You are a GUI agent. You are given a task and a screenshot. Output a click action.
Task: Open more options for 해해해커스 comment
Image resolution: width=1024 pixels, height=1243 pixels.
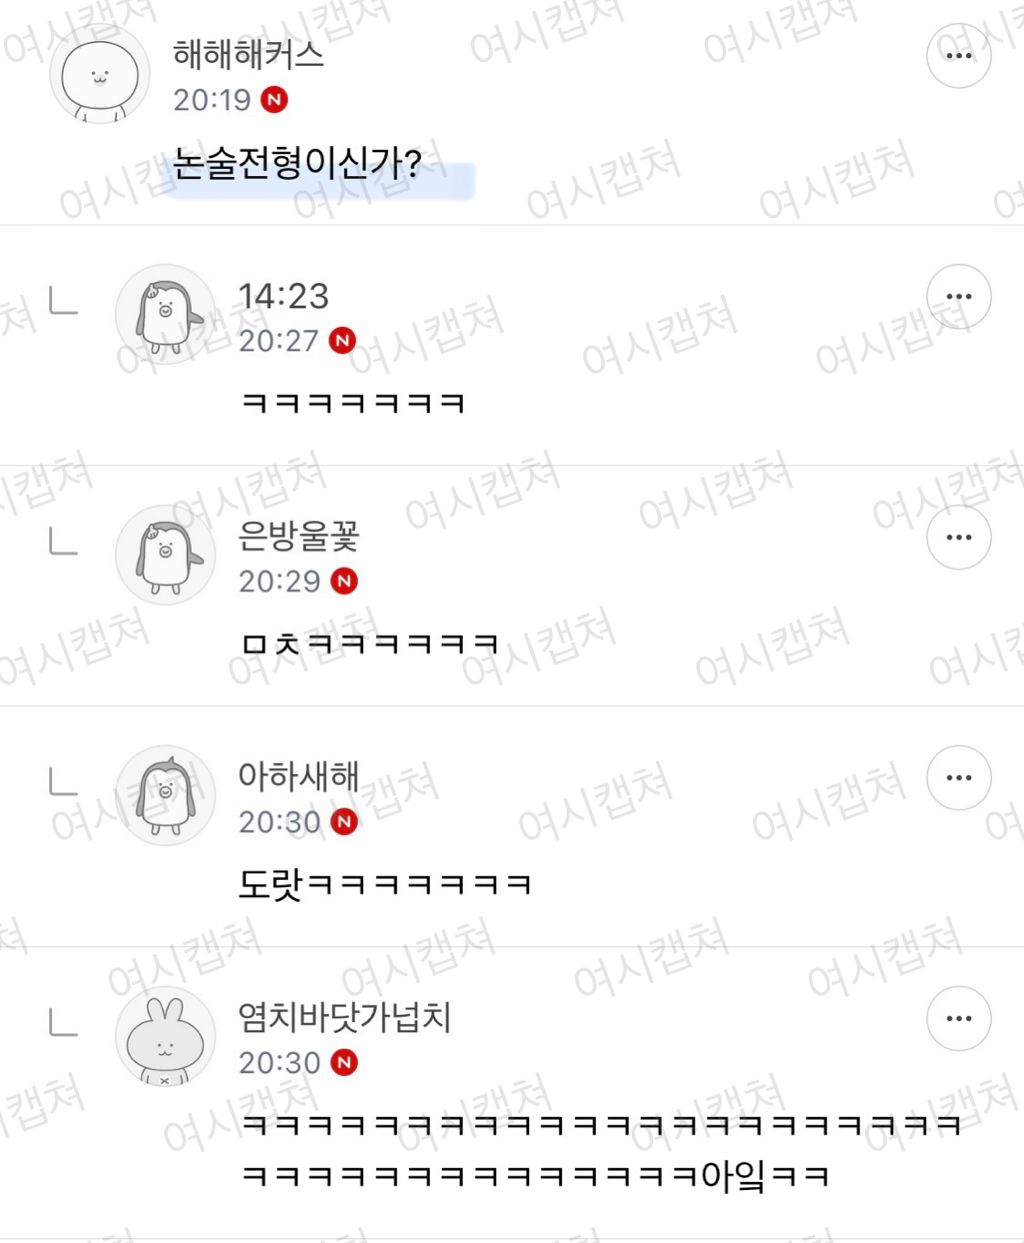(958, 56)
